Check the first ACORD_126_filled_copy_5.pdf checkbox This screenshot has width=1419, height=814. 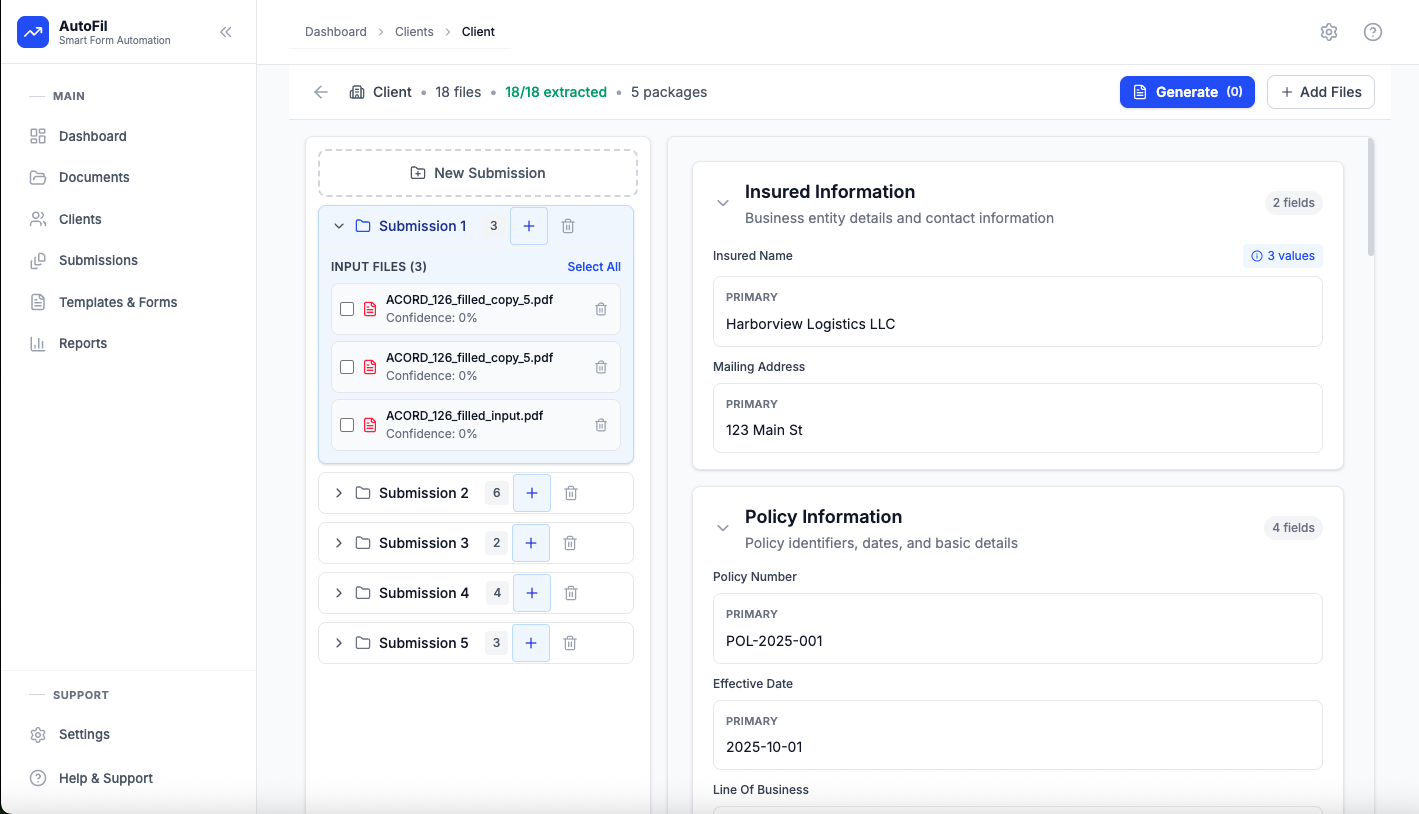pos(347,308)
